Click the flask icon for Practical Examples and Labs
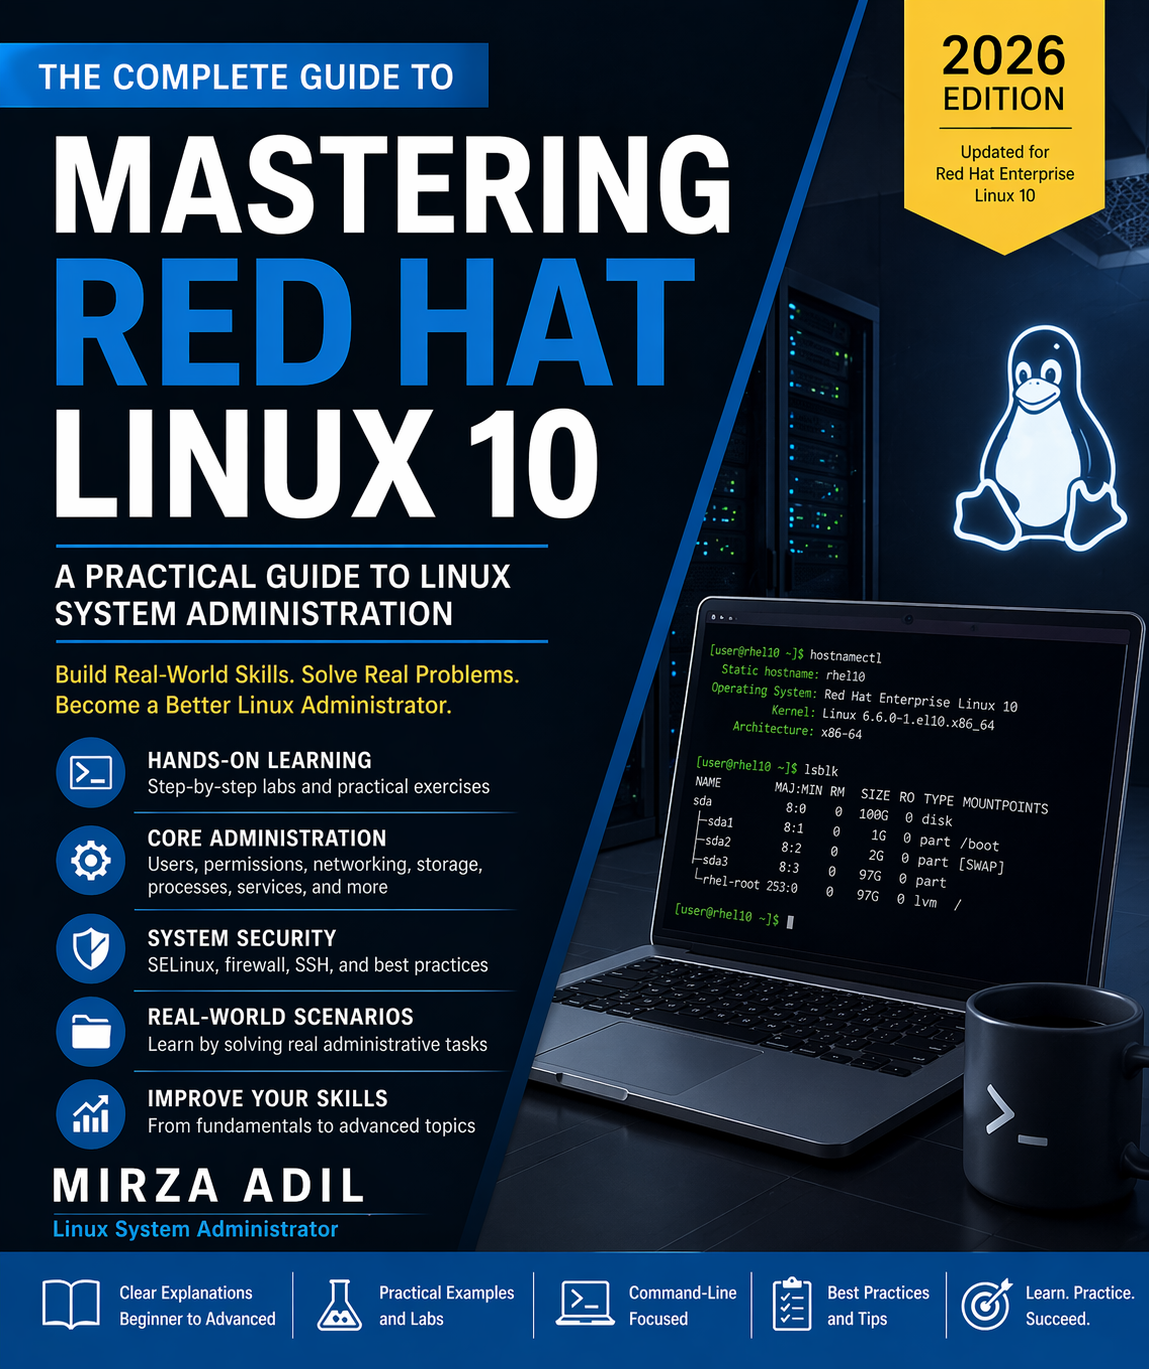 [x=339, y=1305]
